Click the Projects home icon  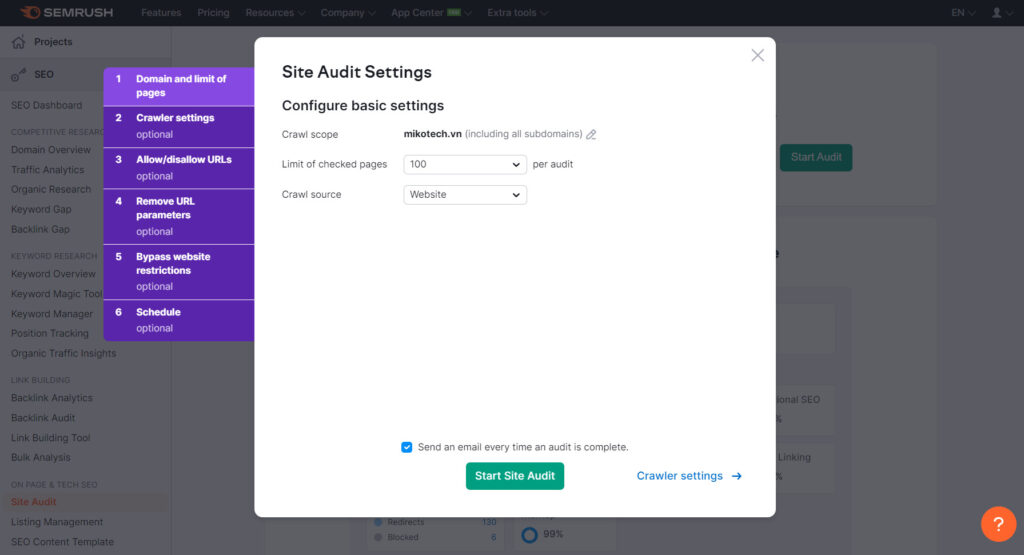(18, 42)
